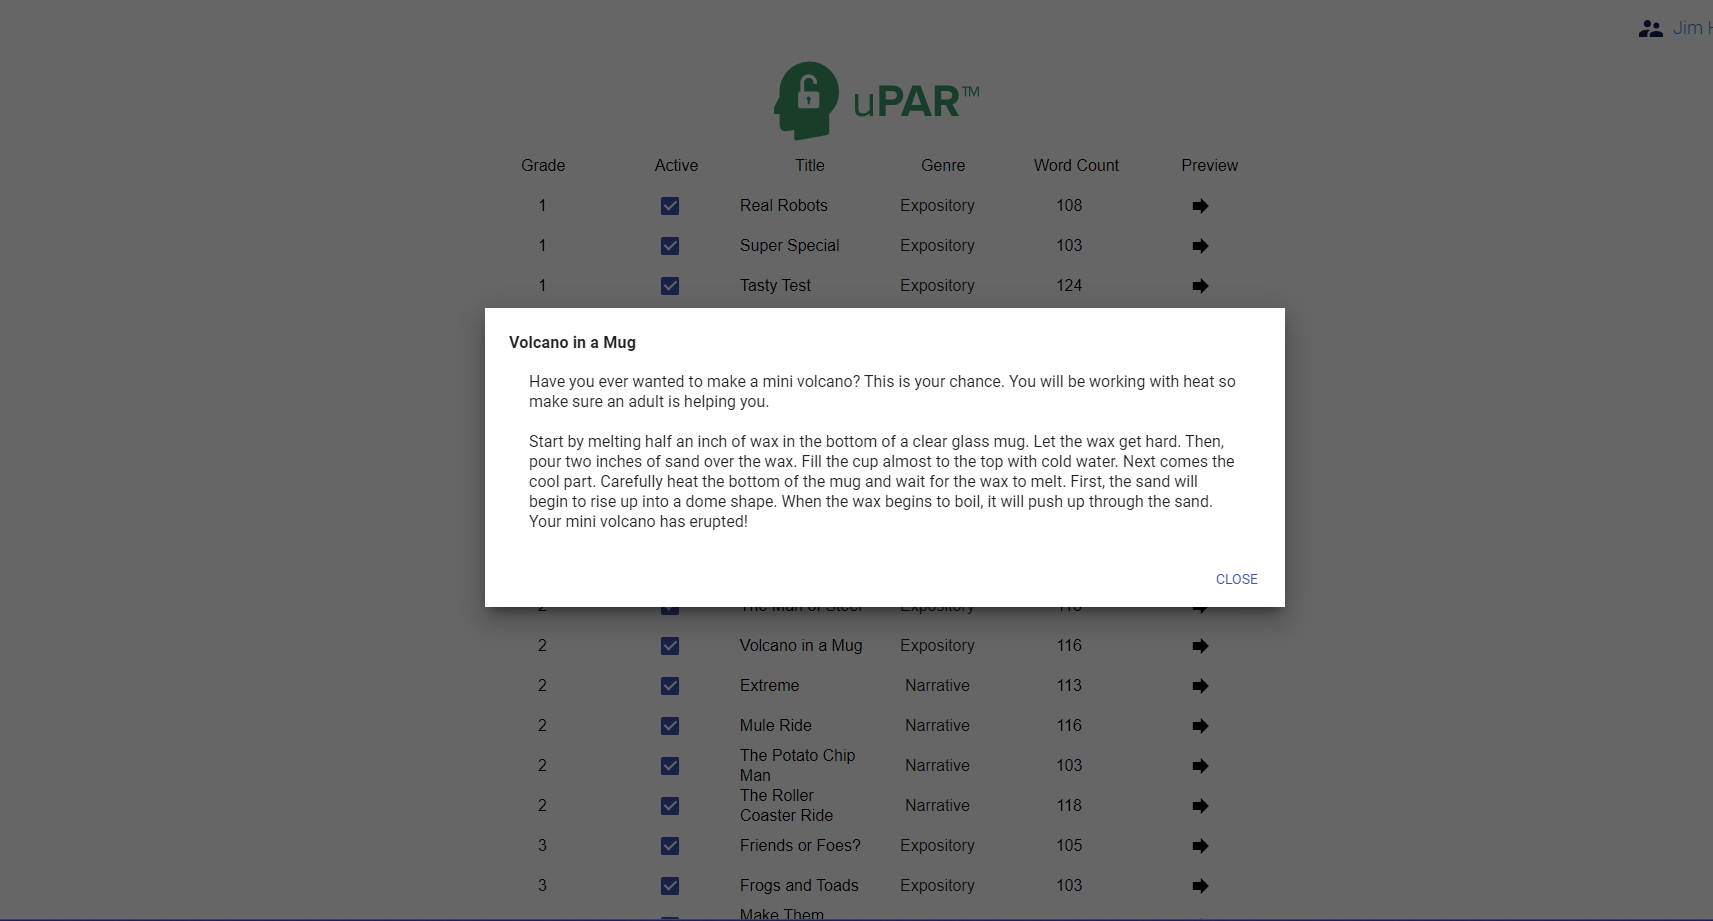Select the Mule Ride title text
Image resolution: width=1713 pixels, height=921 pixels.
(776, 725)
